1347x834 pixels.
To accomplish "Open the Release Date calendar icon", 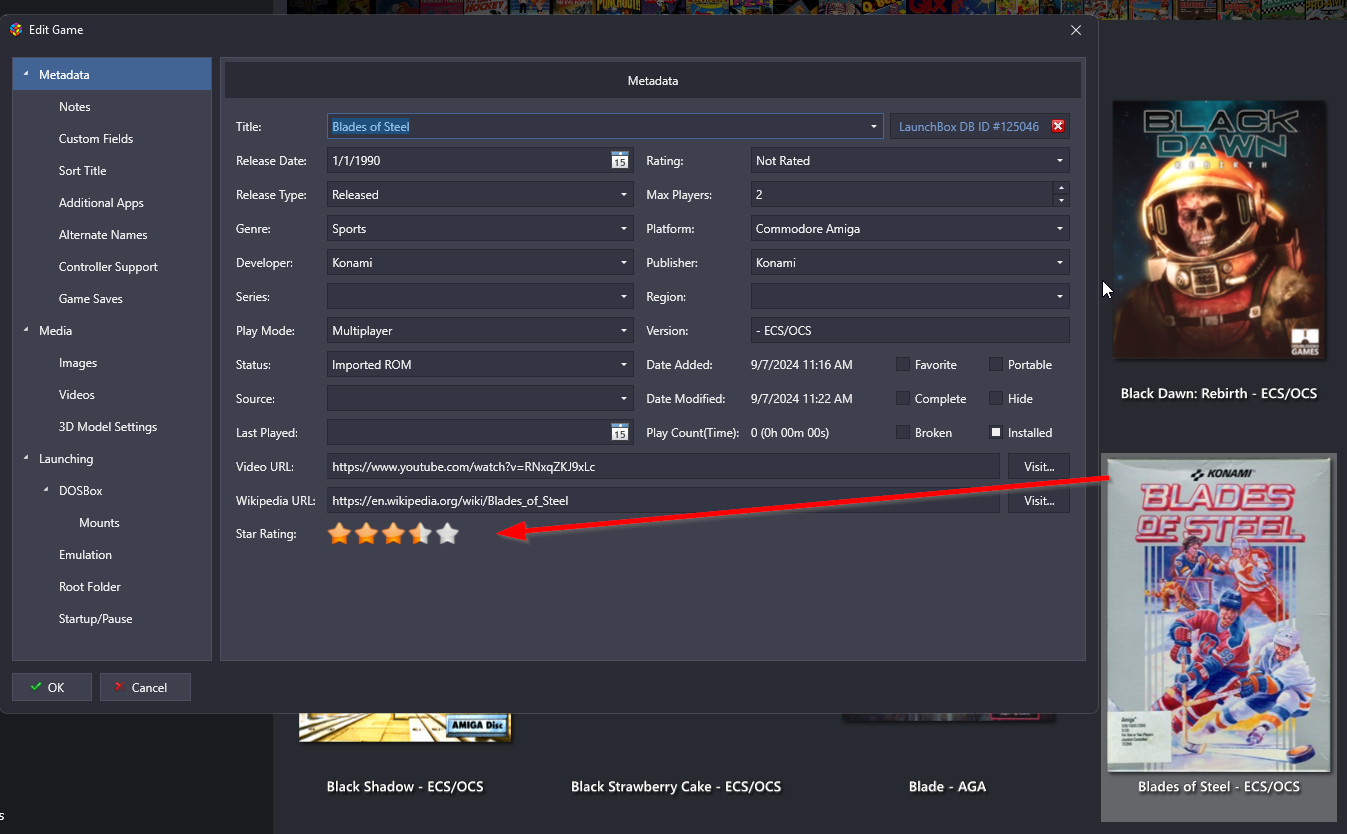I will pos(620,160).
